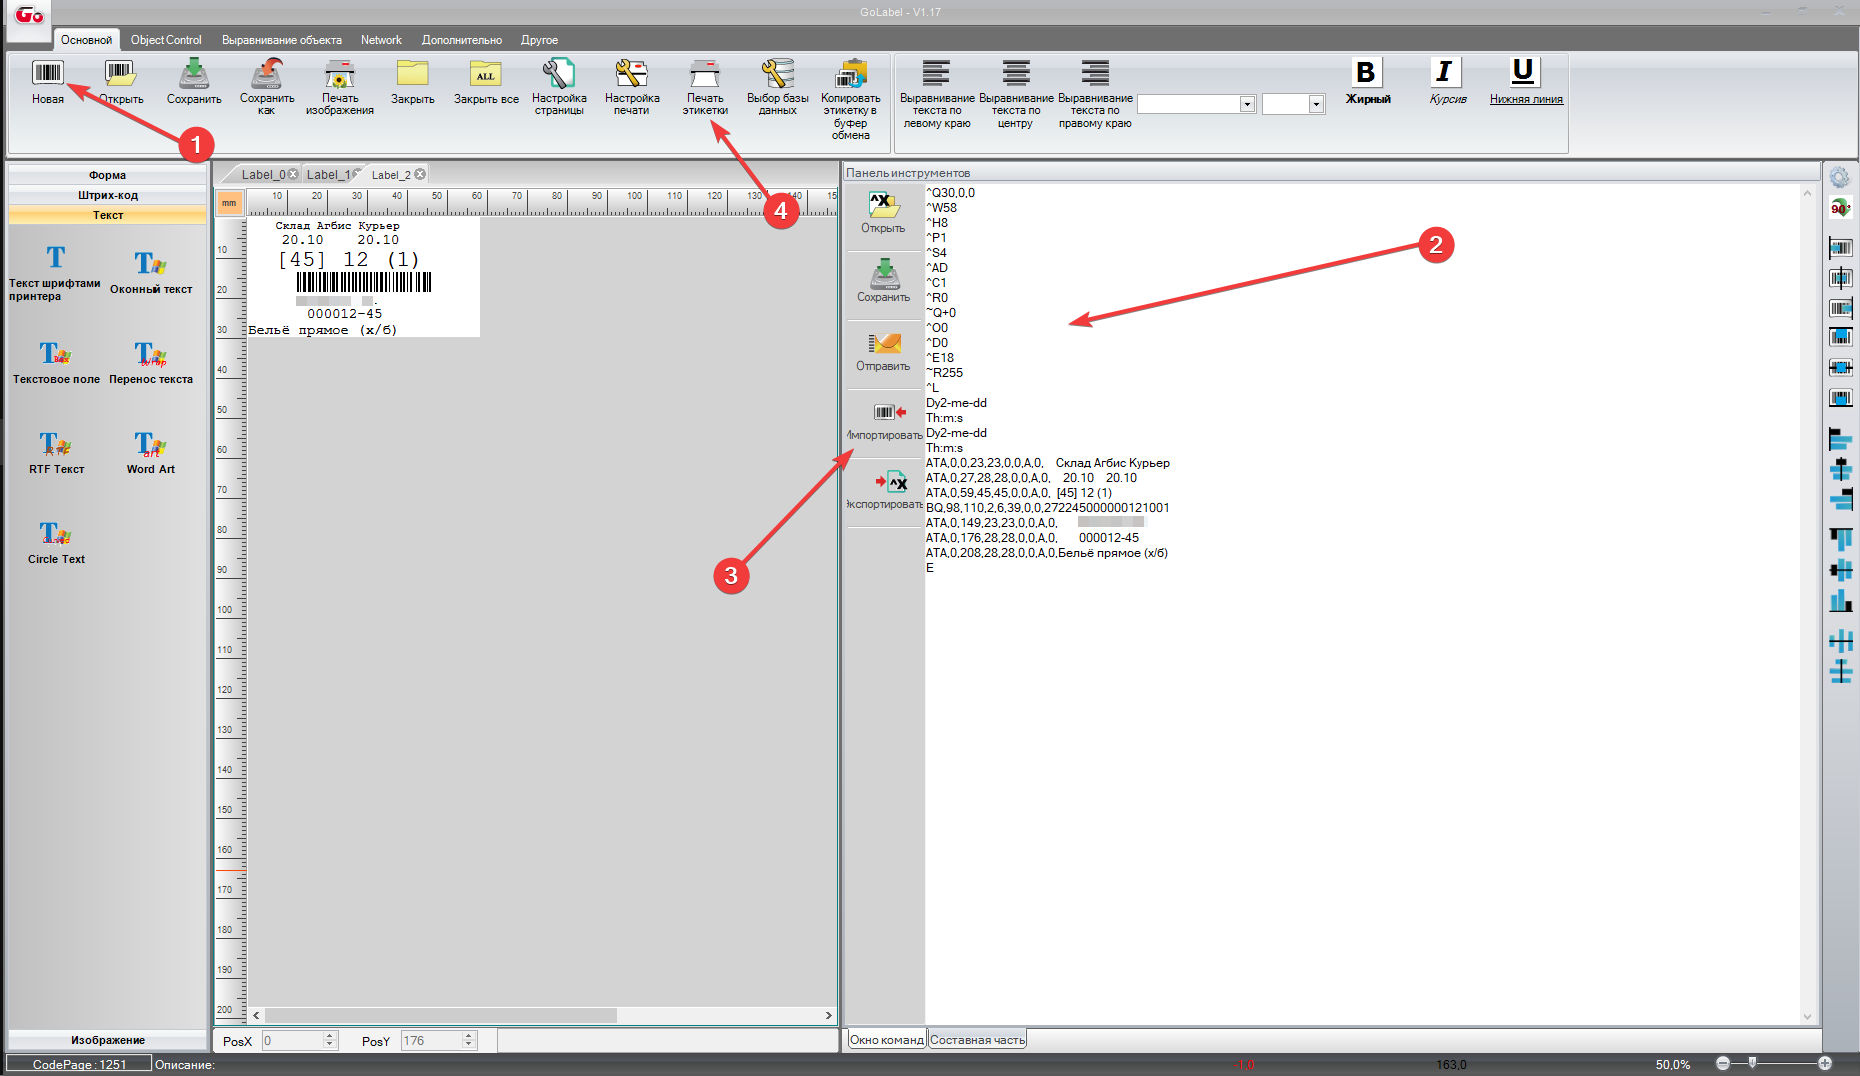The image size is (1860, 1076).
Task: Click the rotate 90° icon
Action: [1840, 208]
